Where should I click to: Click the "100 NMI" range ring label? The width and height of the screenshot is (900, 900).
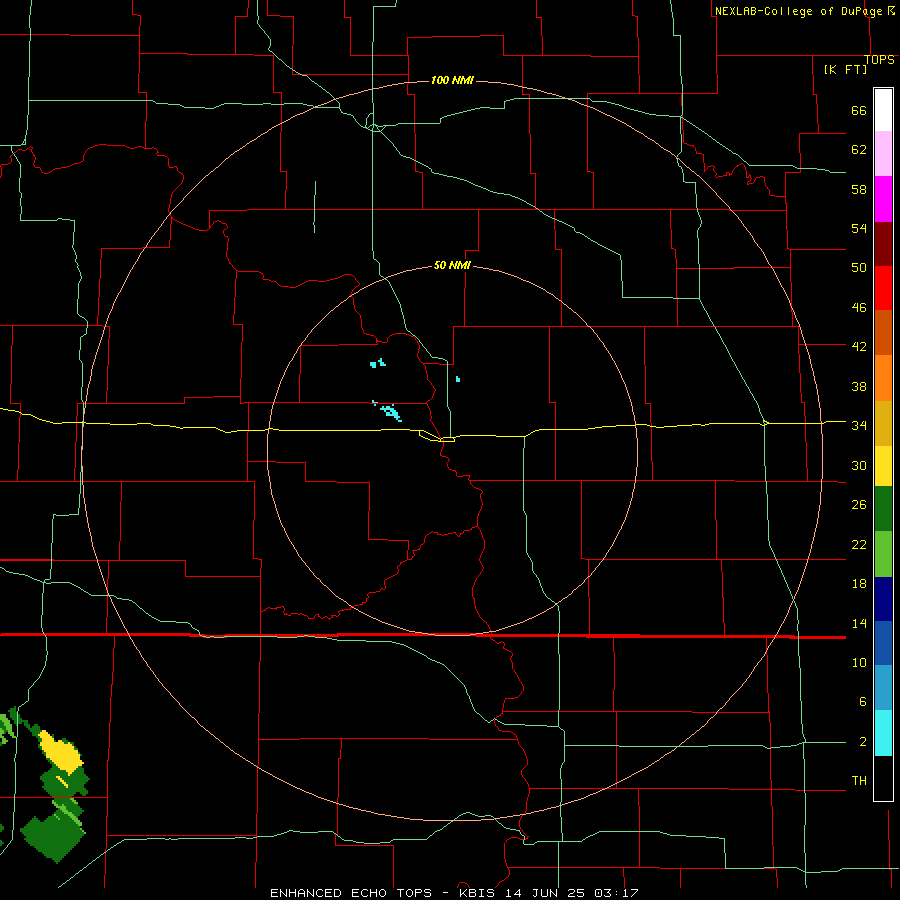(x=452, y=80)
